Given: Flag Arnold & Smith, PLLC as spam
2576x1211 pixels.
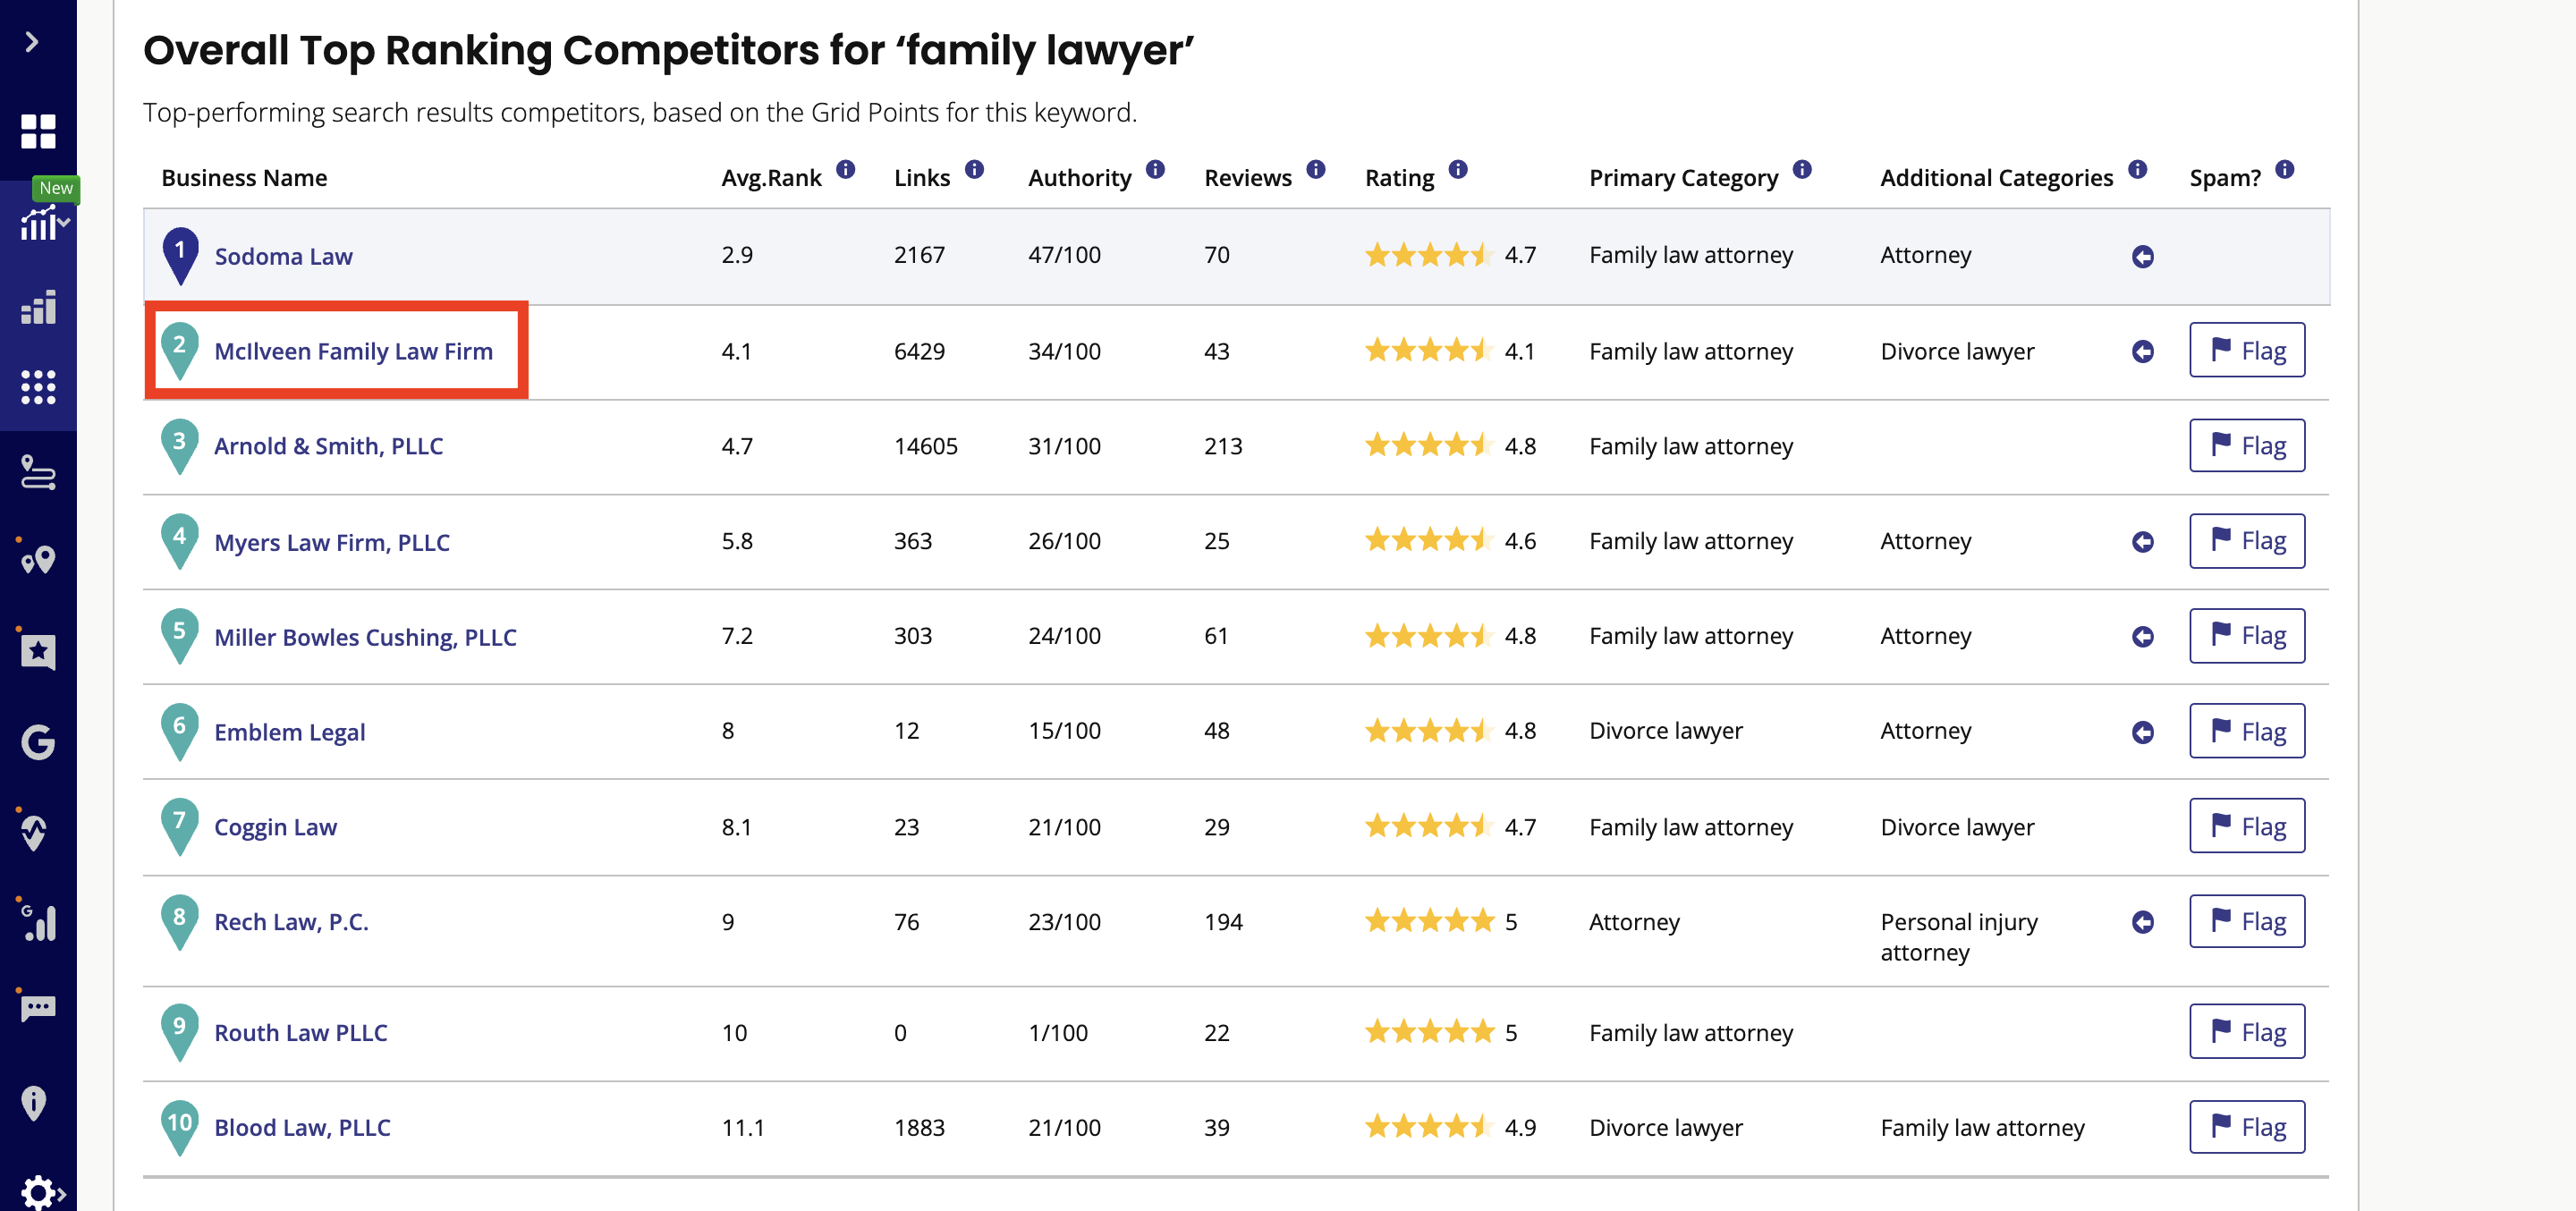Looking at the screenshot, I should pyautogui.click(x=2247, y=445).
